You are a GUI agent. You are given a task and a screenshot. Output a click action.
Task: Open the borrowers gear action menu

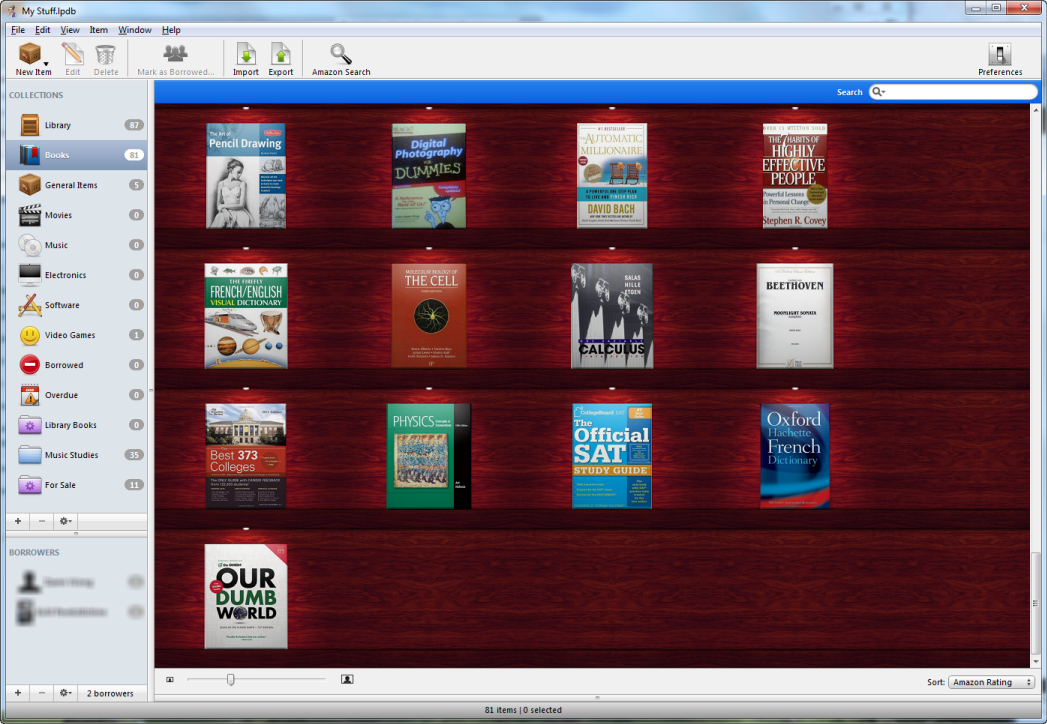tap(65, 693)
